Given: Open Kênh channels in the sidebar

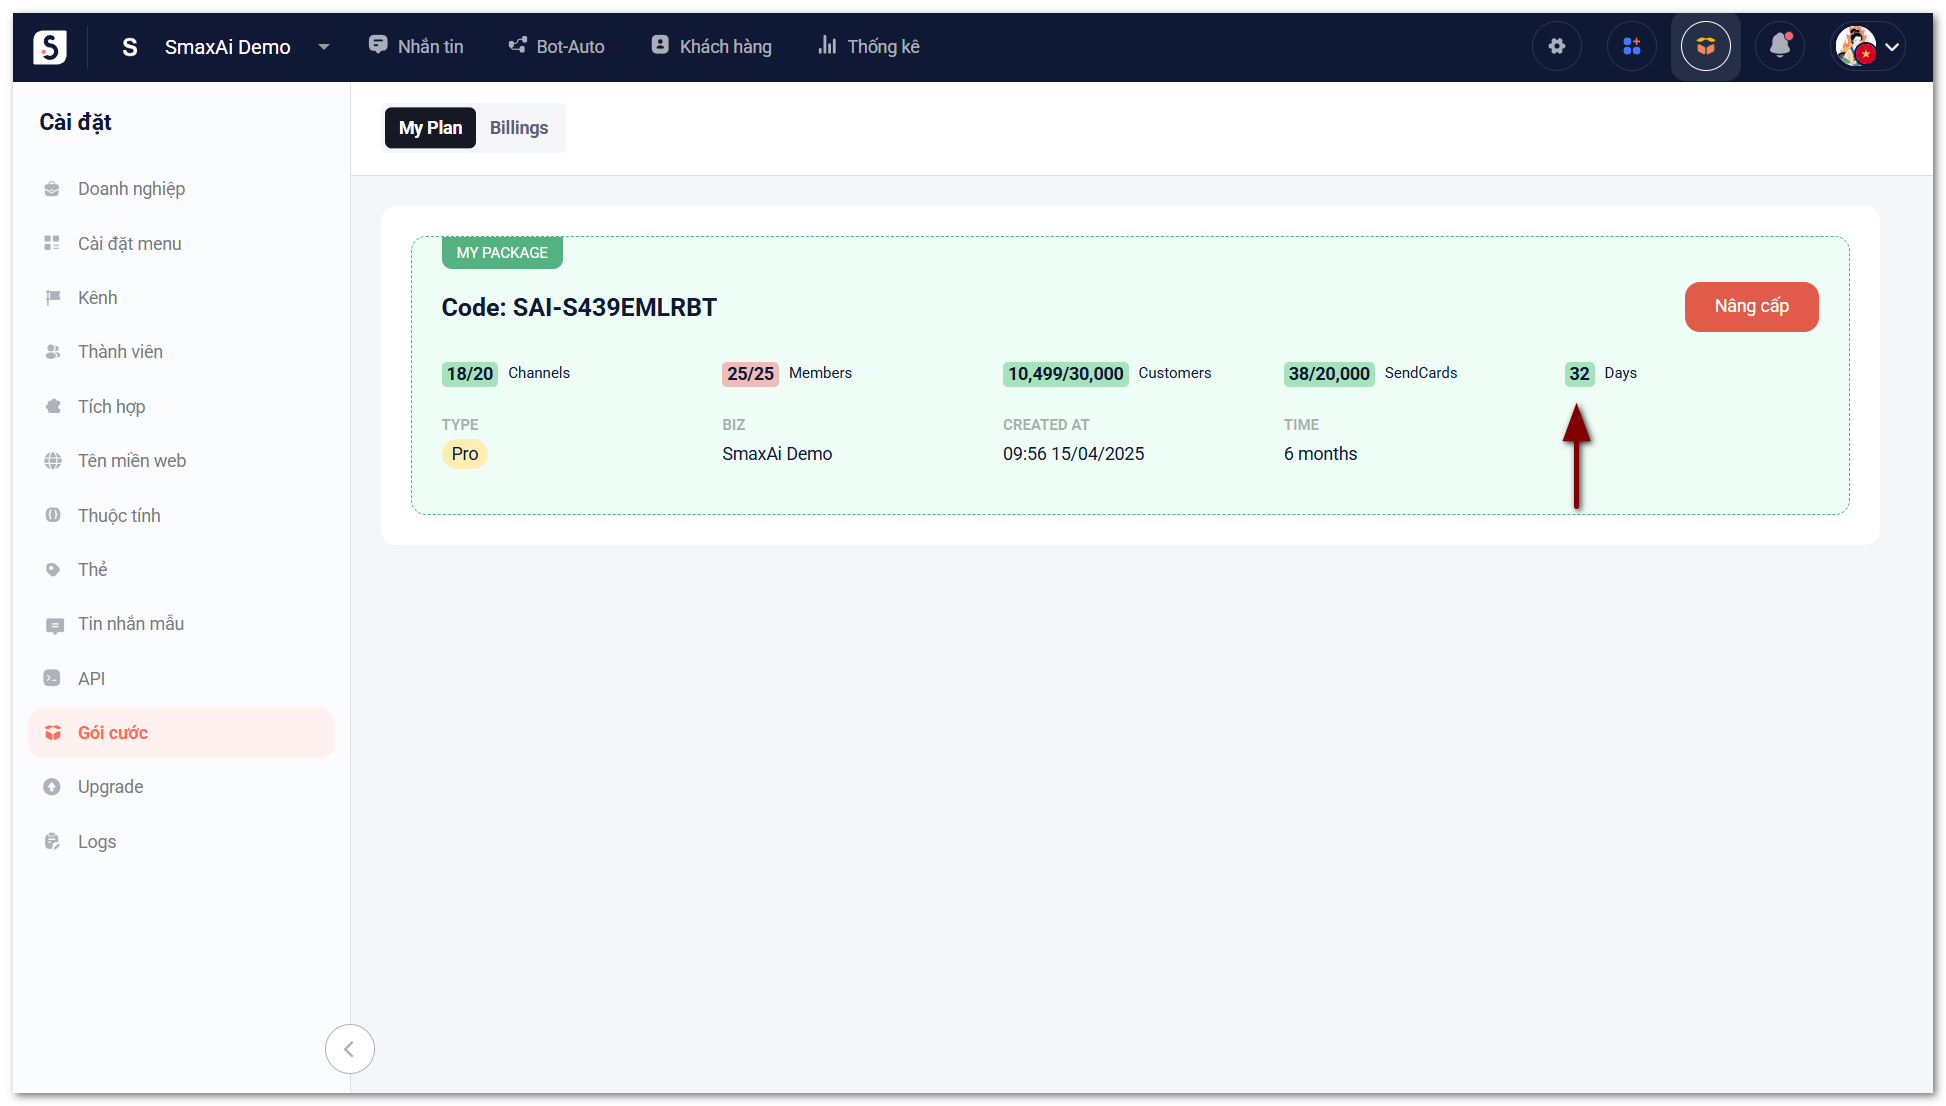Looking at the screenshot, I should coord(97,298).
